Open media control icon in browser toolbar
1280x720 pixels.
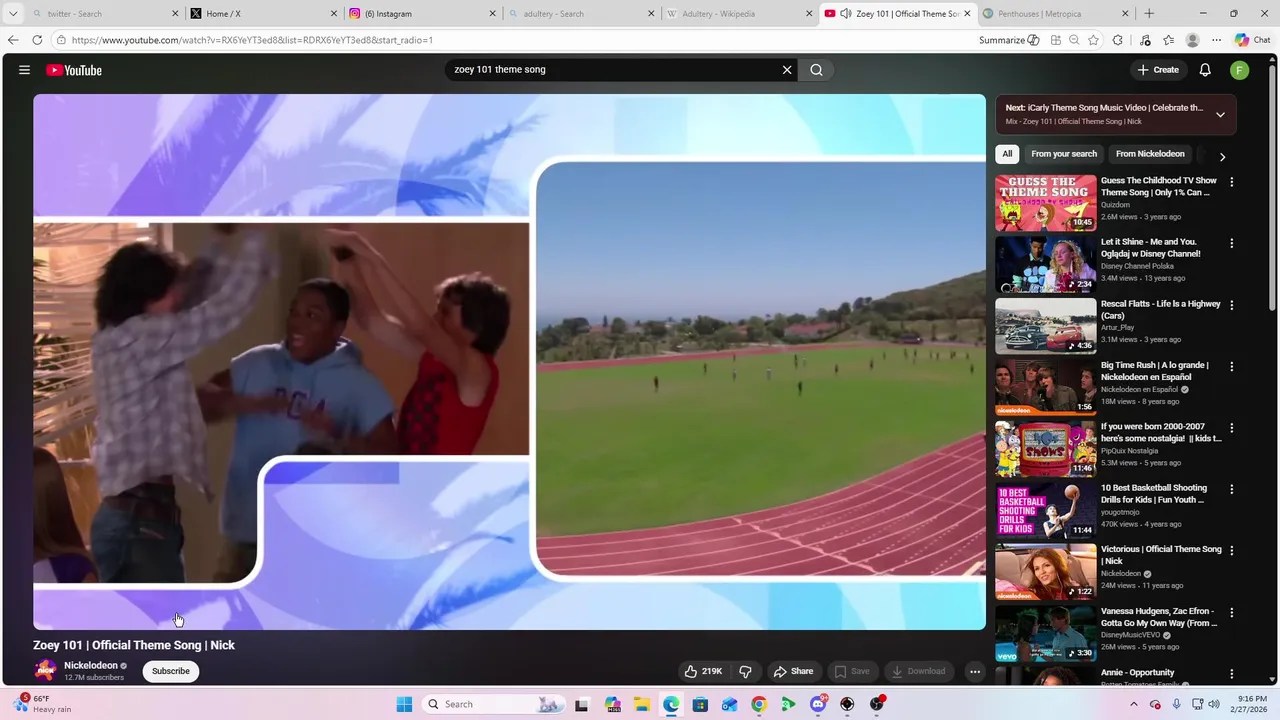click(x=1145, y=40)
